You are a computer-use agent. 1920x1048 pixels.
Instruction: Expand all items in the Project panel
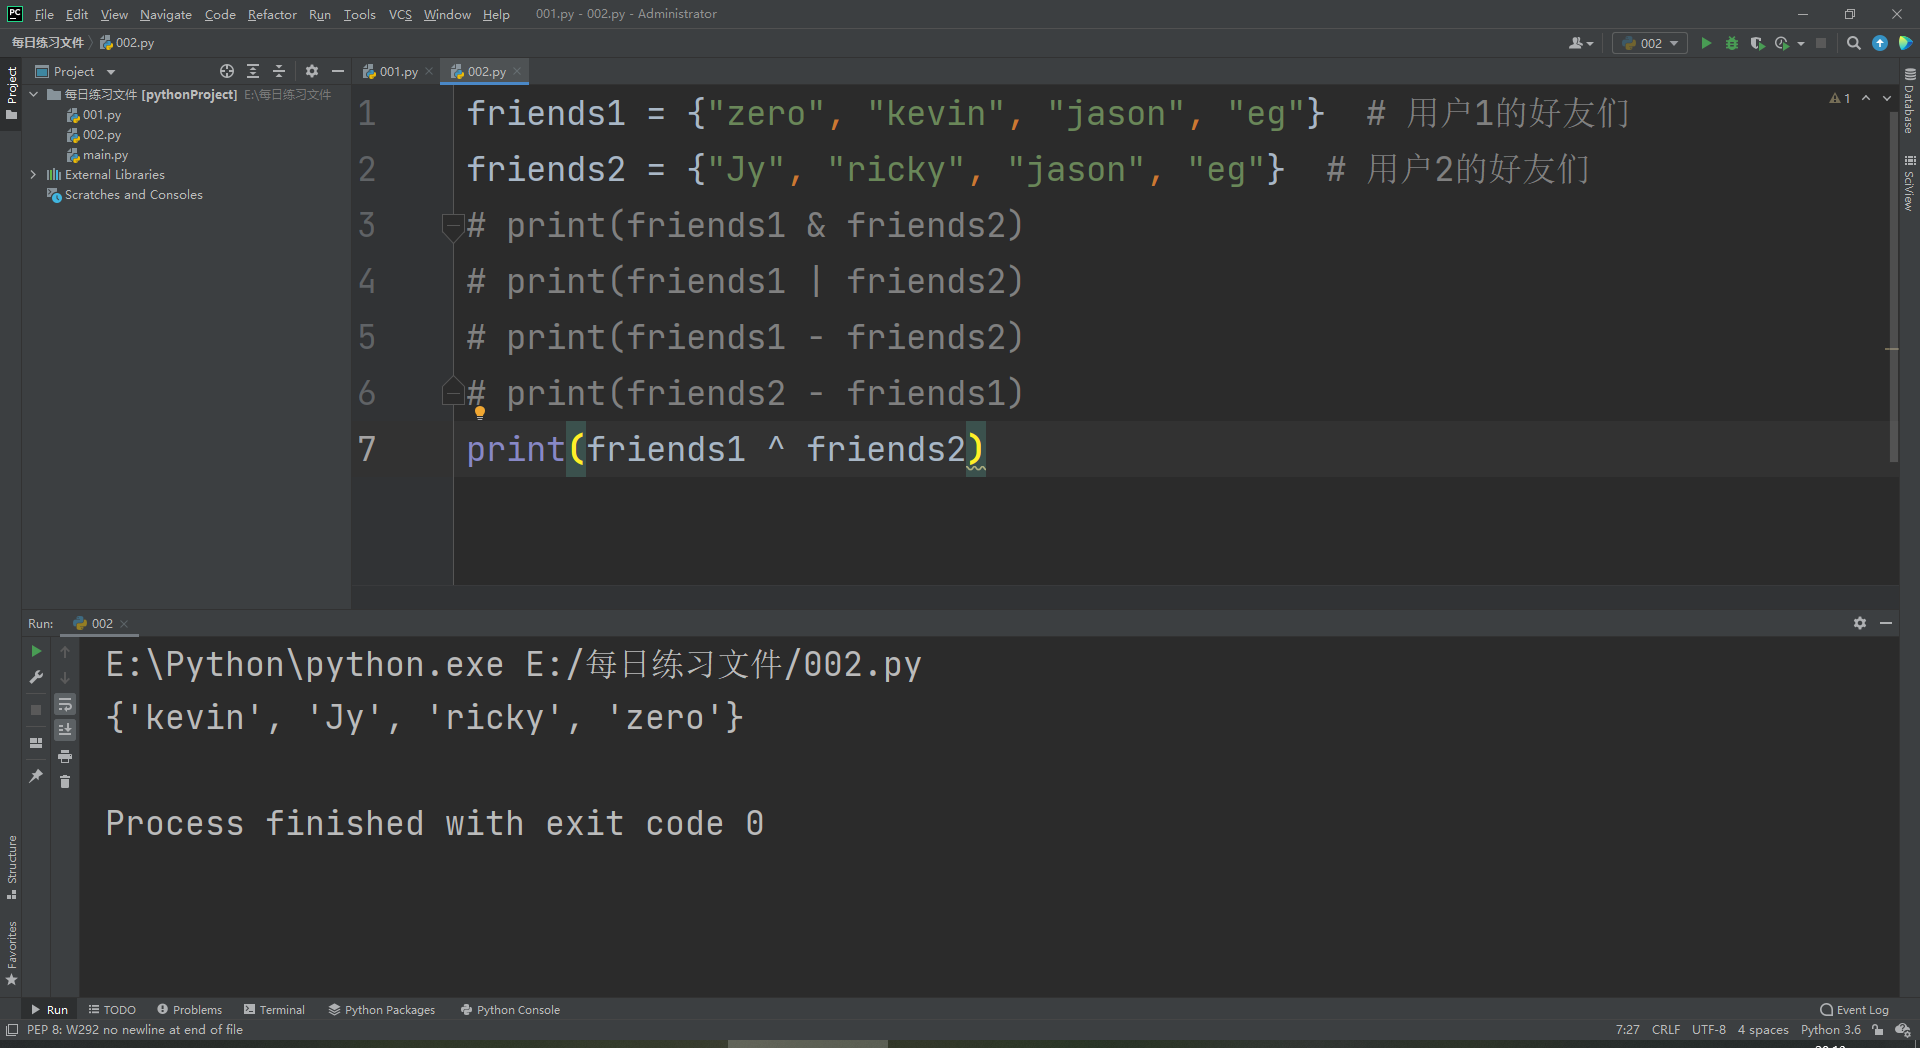click(253, 71)
